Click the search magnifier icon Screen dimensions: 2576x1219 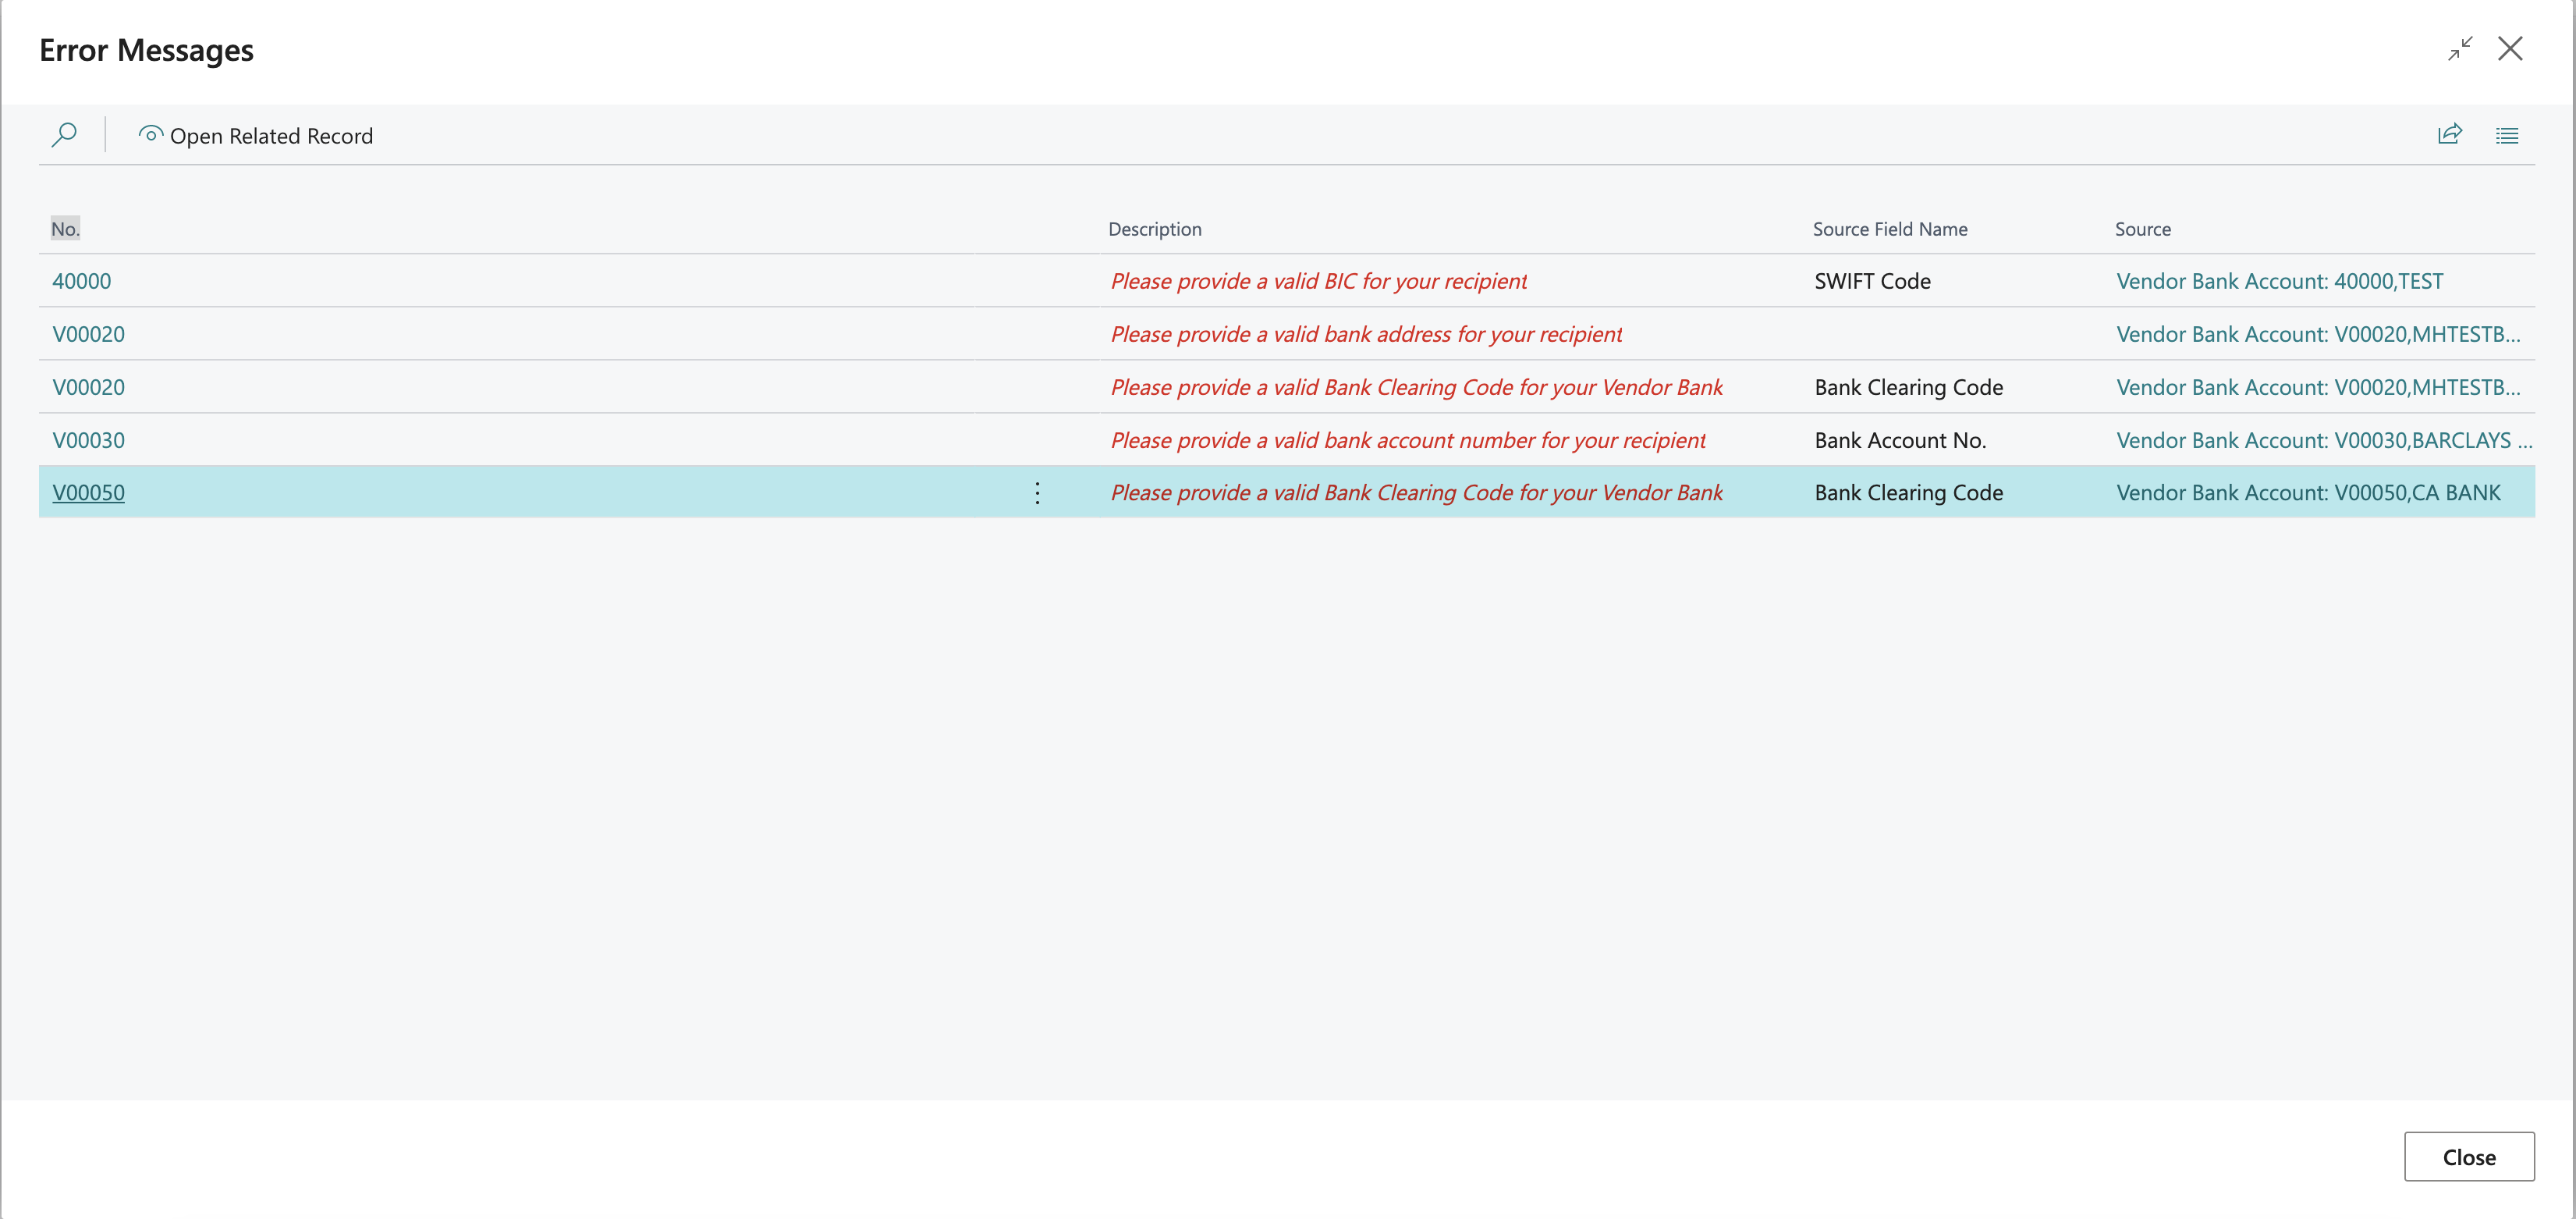click(63, 134)
